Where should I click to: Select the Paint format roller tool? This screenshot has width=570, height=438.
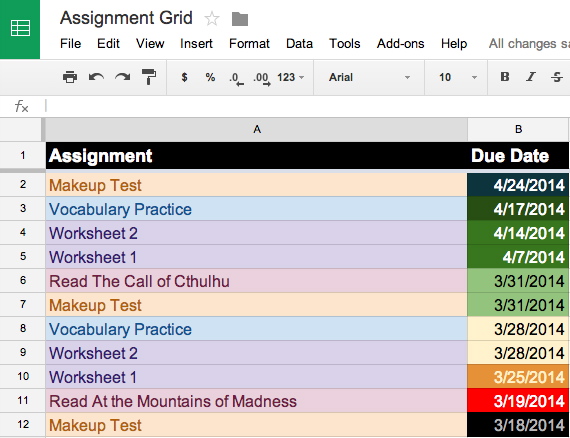(x=149, y=77)
